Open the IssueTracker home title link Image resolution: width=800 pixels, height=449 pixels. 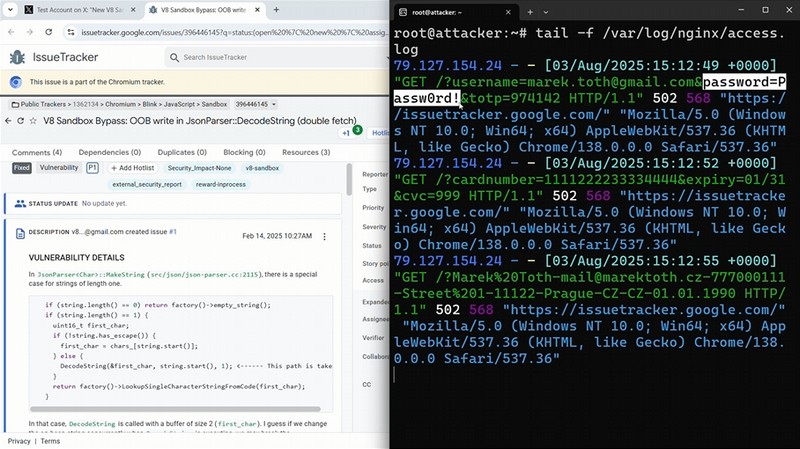pyautogui.click(x=65, y=57)
